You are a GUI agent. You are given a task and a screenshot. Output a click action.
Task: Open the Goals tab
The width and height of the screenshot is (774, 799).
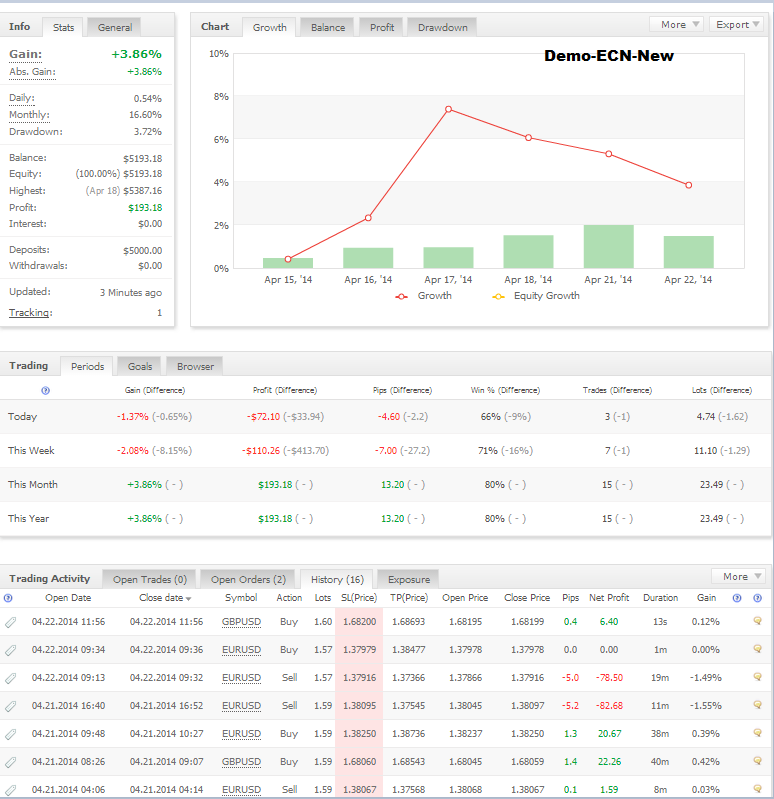140,366
